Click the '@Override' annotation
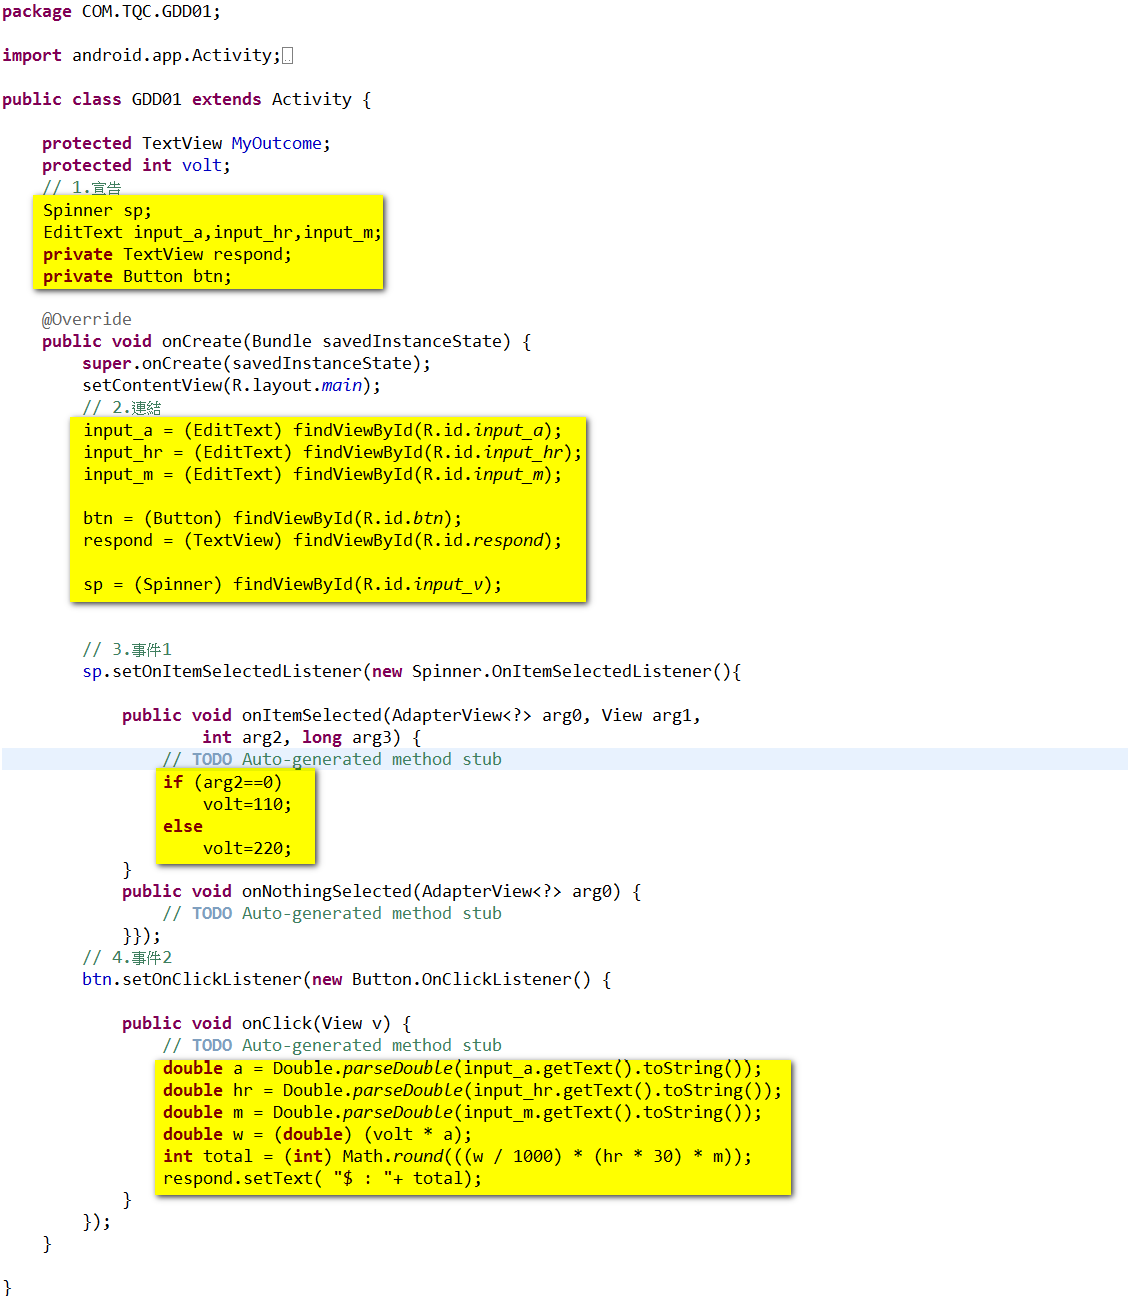The height and width of the screenshot is (1297, 1128). click(87, 320)
